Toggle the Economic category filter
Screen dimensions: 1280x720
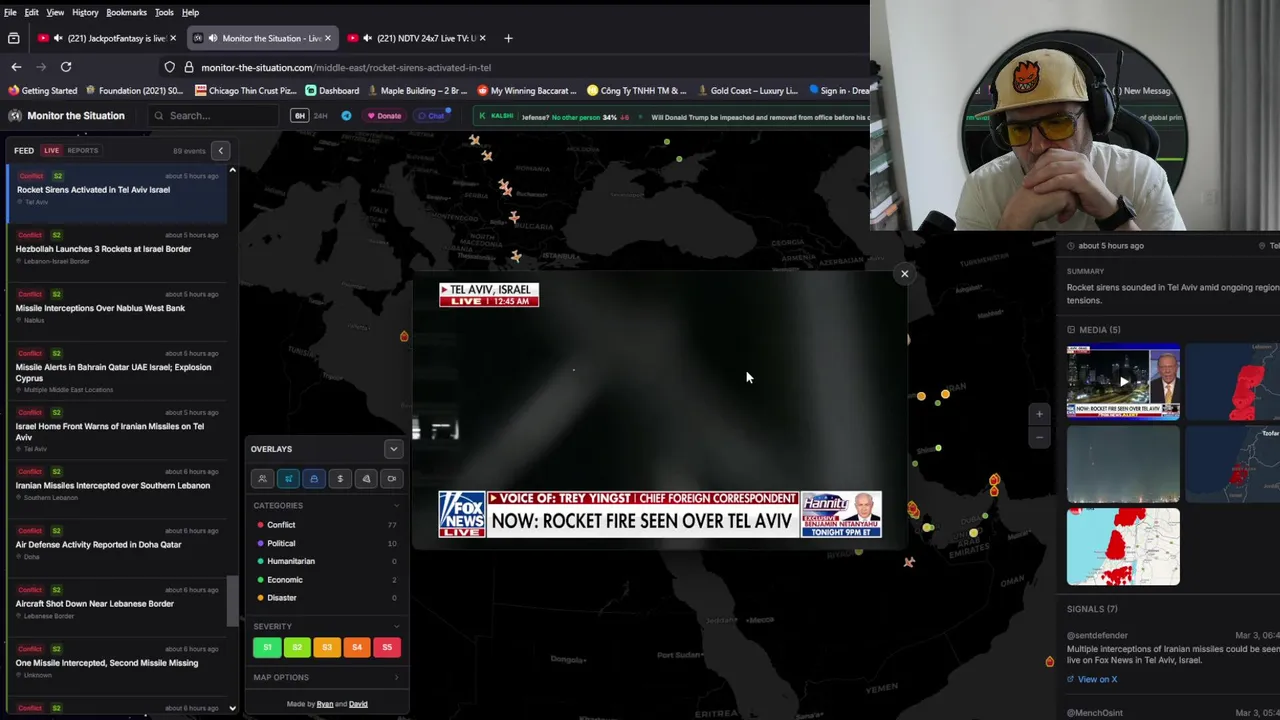pos(326,579)
